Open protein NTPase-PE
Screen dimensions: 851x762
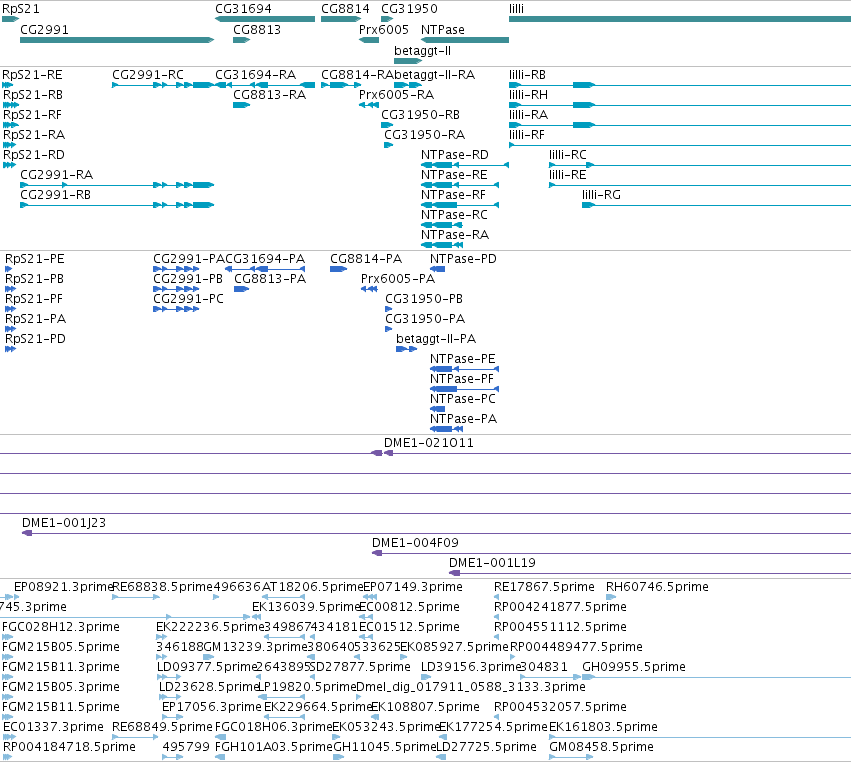pos(462,359)
